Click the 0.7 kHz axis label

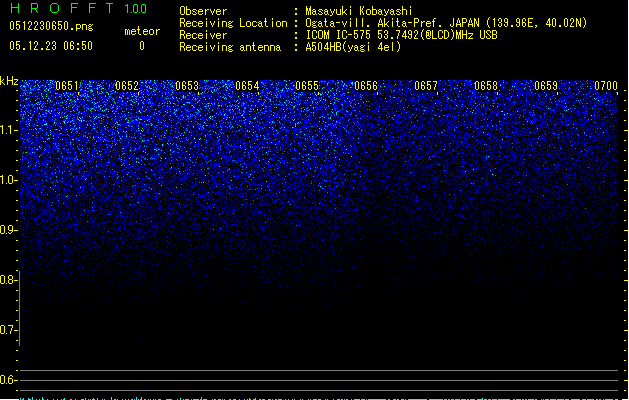(8, 330)
